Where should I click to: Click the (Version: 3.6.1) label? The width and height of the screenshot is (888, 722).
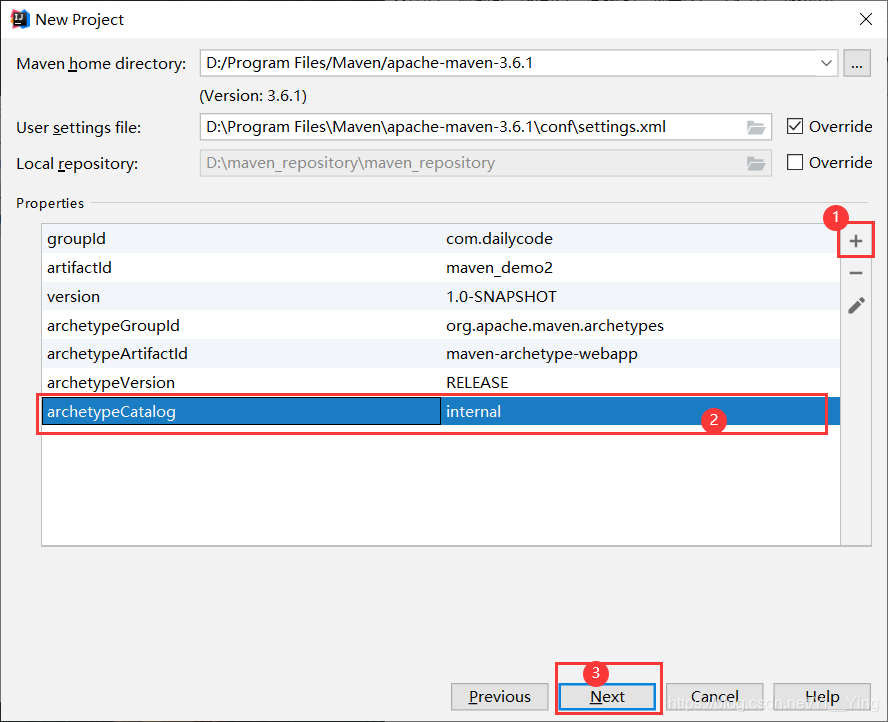point(253,96)
